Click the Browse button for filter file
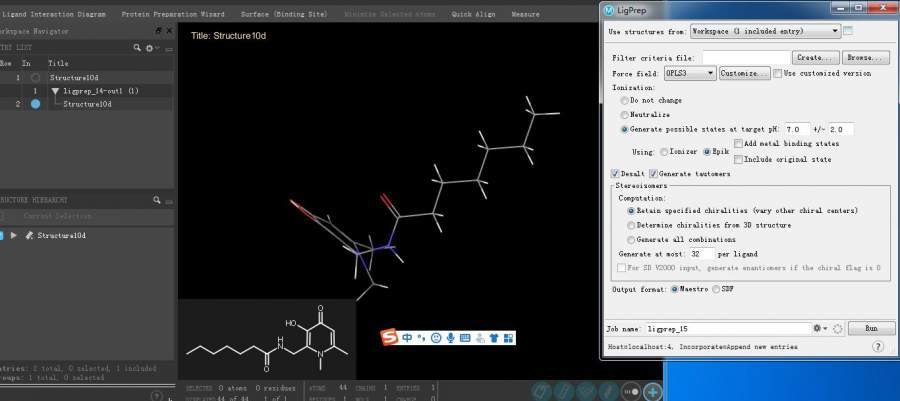This screenshot has width=900, height=401. click(x=866, y=58)
